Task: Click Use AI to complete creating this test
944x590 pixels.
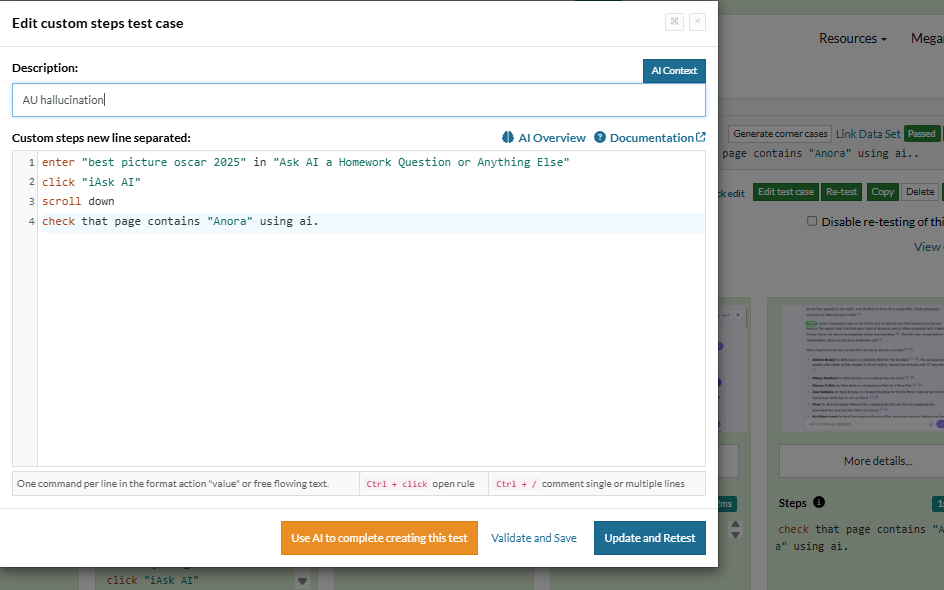Action: 379,538
